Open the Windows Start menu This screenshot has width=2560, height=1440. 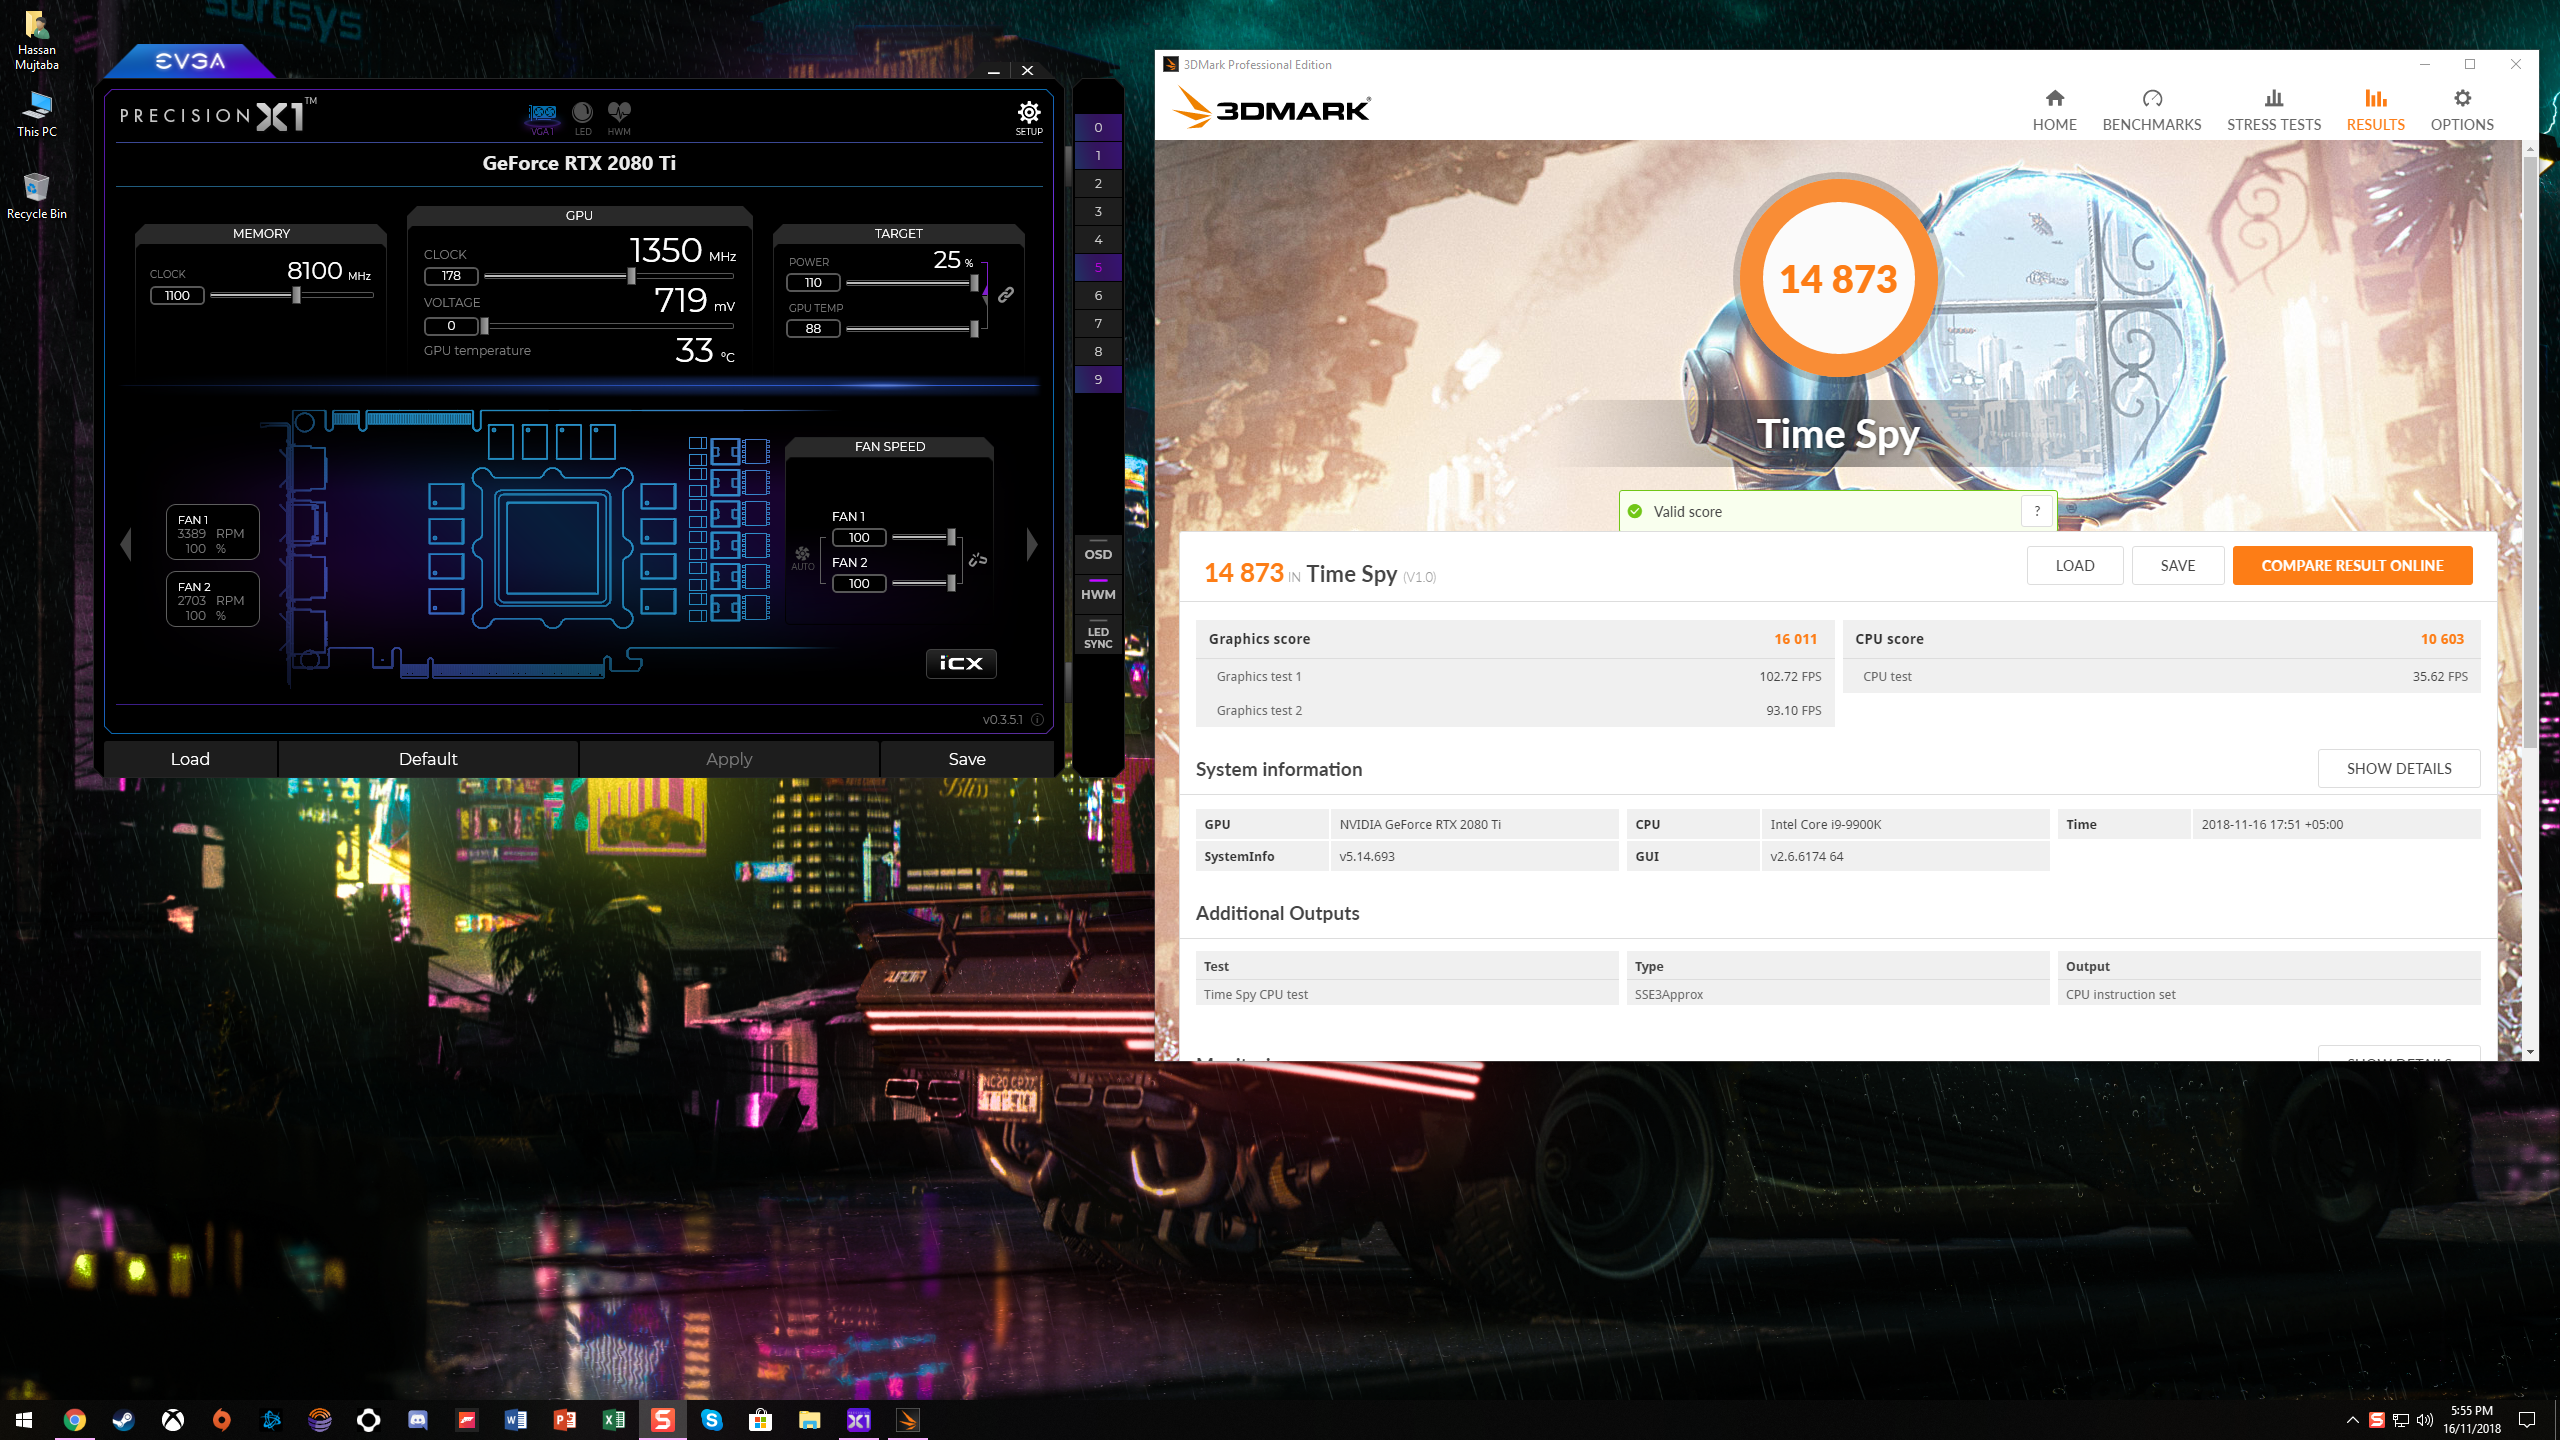pos(24,1420)
